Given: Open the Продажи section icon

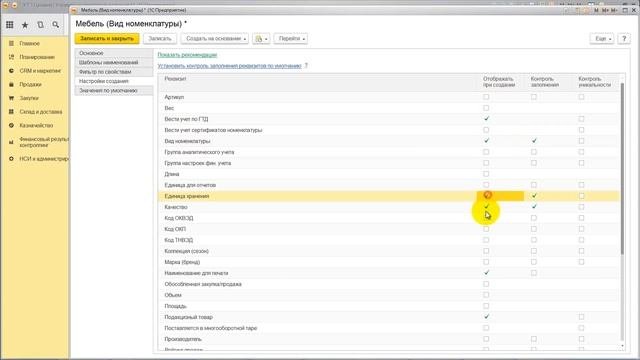Looking at the screenshot, I should (11, 84).
